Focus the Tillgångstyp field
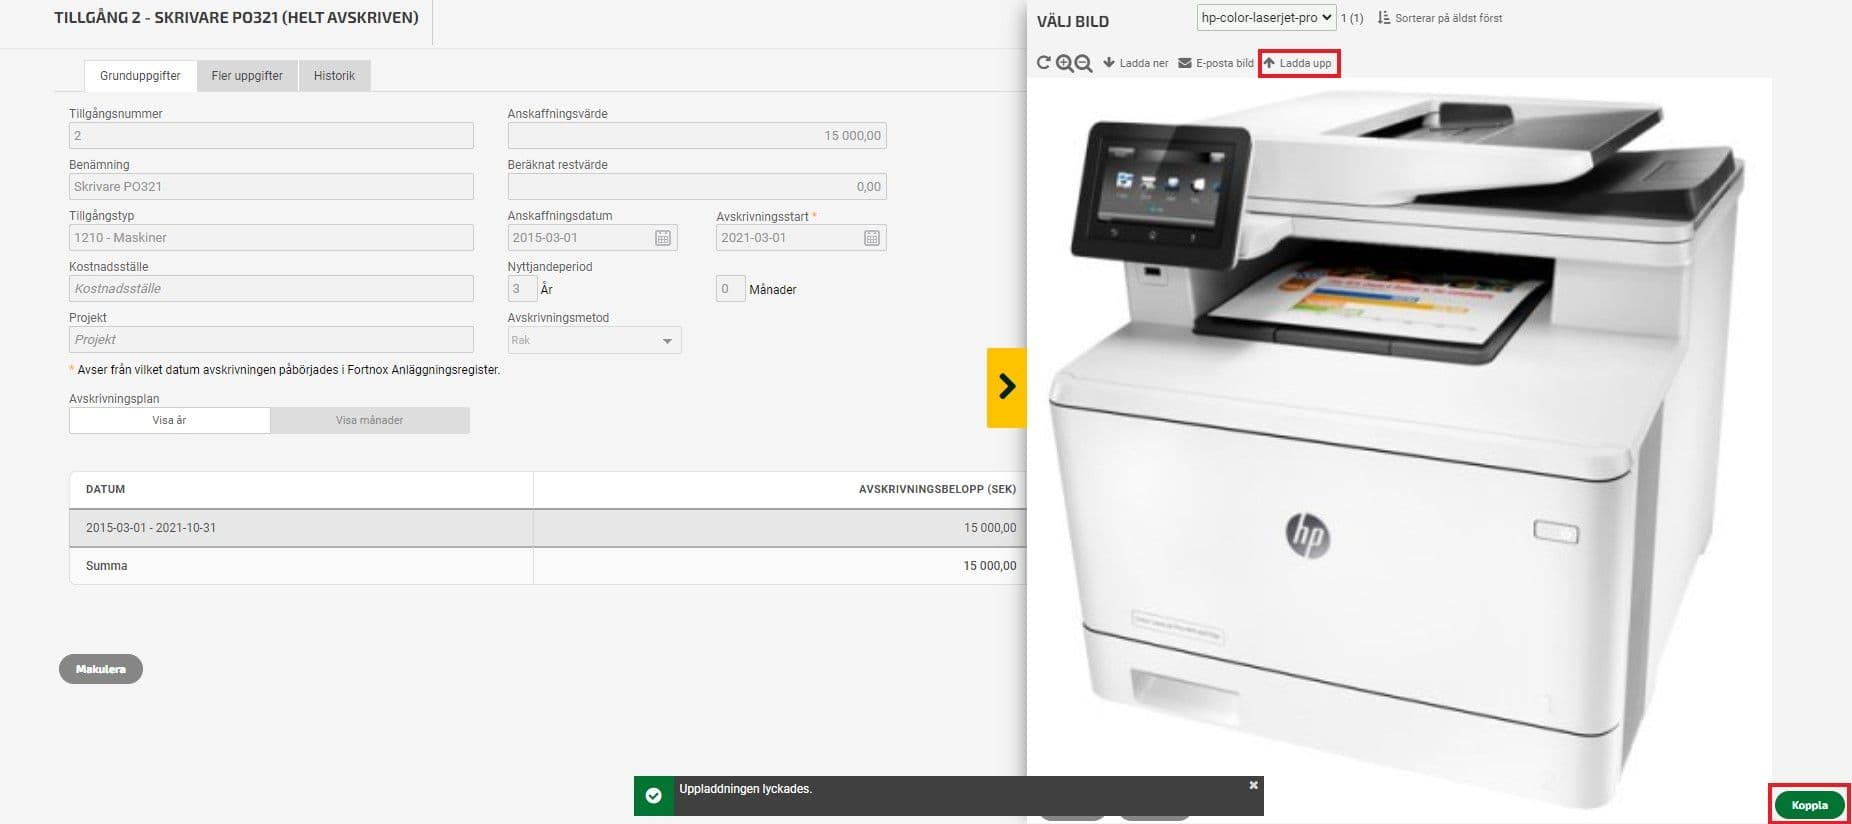Viewport: 1852px width, 824px height. 271,238
